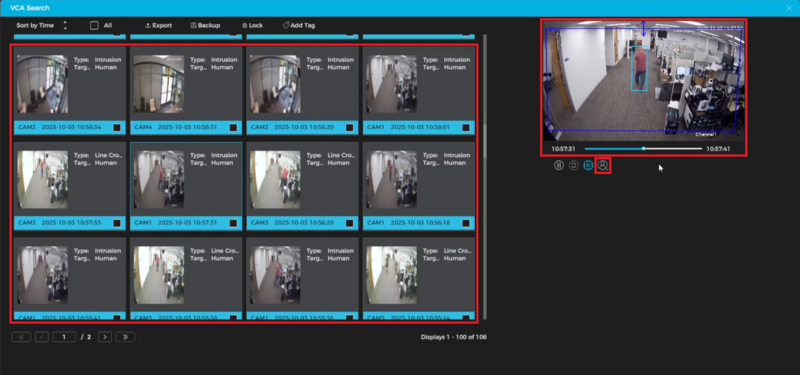Select checkbox for CAM3 10:57:33 event
This screenshot has width=800, height=375.
click(x=117, y=223)
